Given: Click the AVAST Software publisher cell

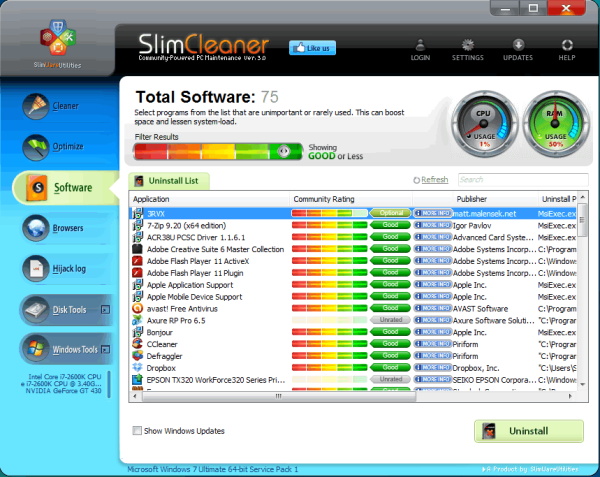Looking at the screenshot, I should coord(480,309).
